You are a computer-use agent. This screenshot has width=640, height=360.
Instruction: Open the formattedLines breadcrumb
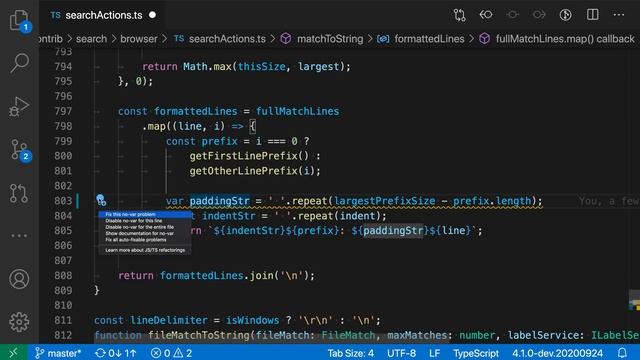click(421, 39)
